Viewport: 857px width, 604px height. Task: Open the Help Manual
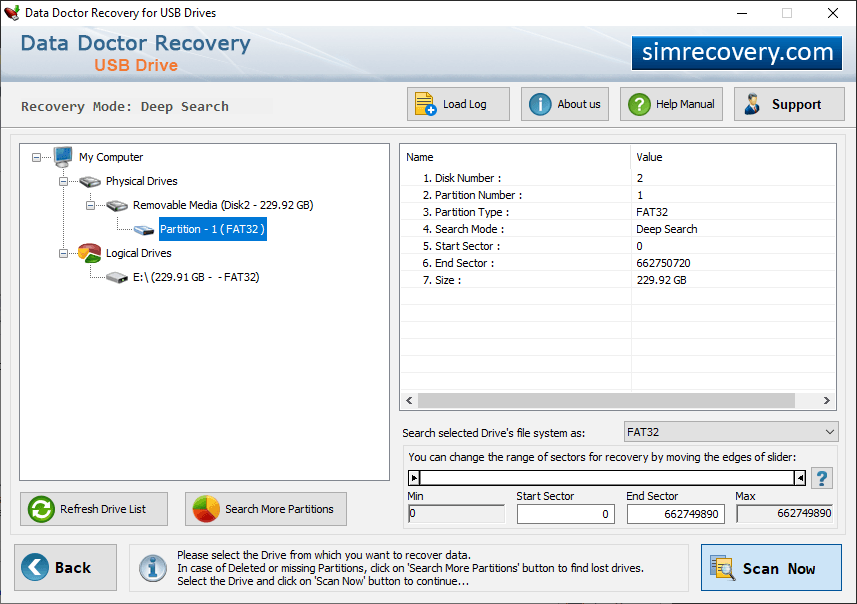pos(671,104)
